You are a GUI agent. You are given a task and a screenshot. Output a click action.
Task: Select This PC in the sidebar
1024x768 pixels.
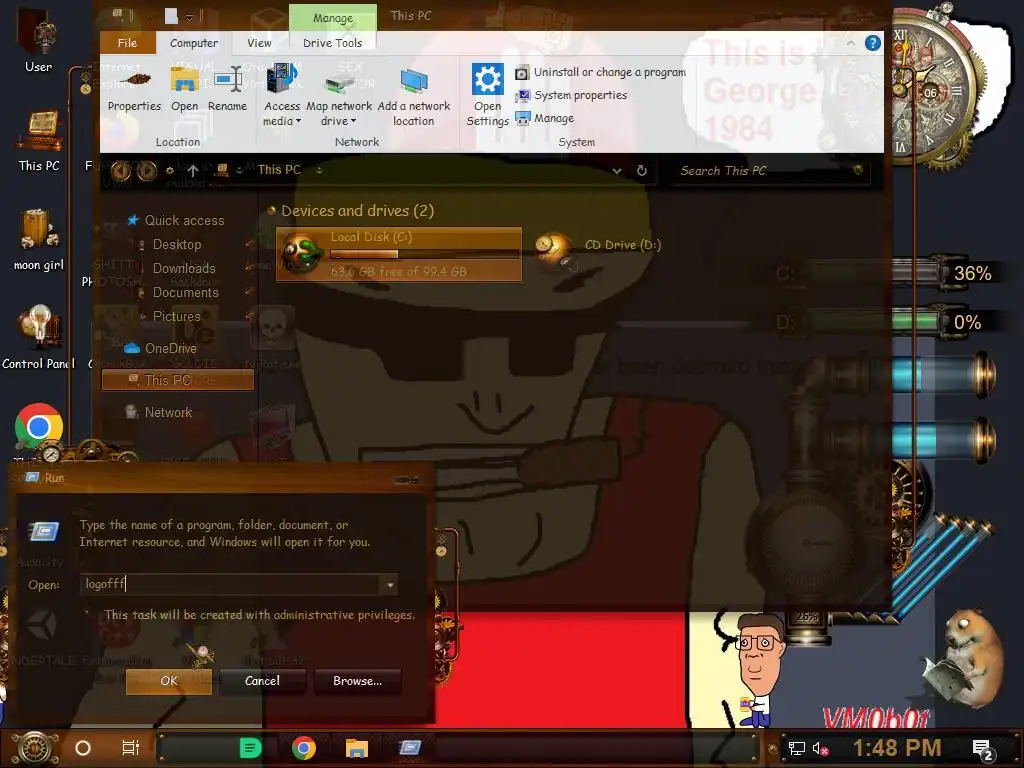tap(178, 380)
